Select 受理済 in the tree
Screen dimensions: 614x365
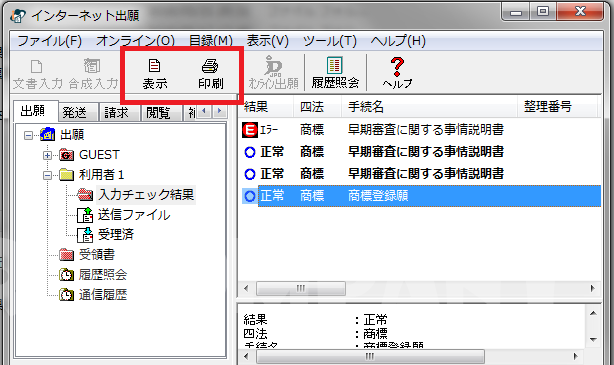coord(116,235)
